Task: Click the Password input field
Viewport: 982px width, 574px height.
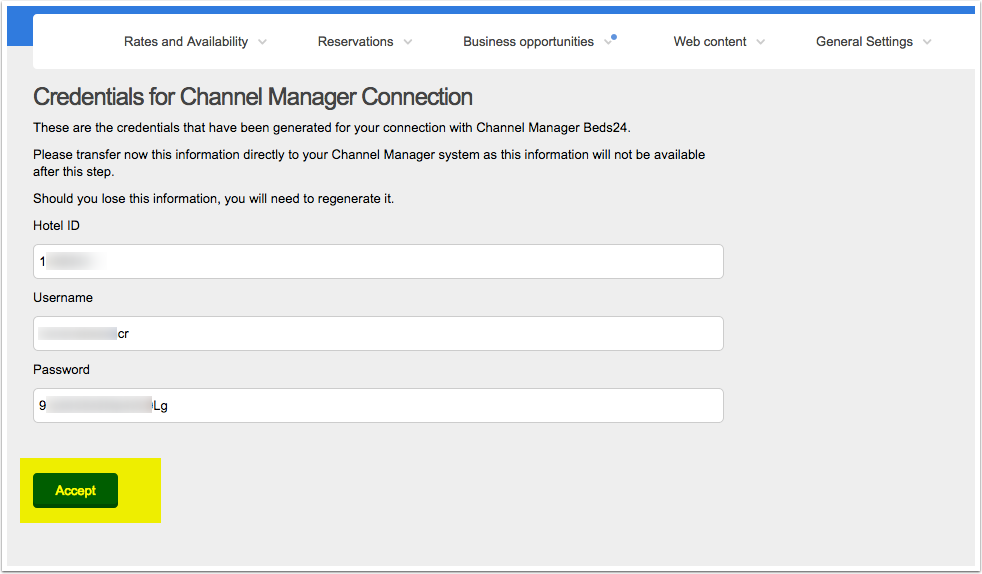Action: [378, 406]
